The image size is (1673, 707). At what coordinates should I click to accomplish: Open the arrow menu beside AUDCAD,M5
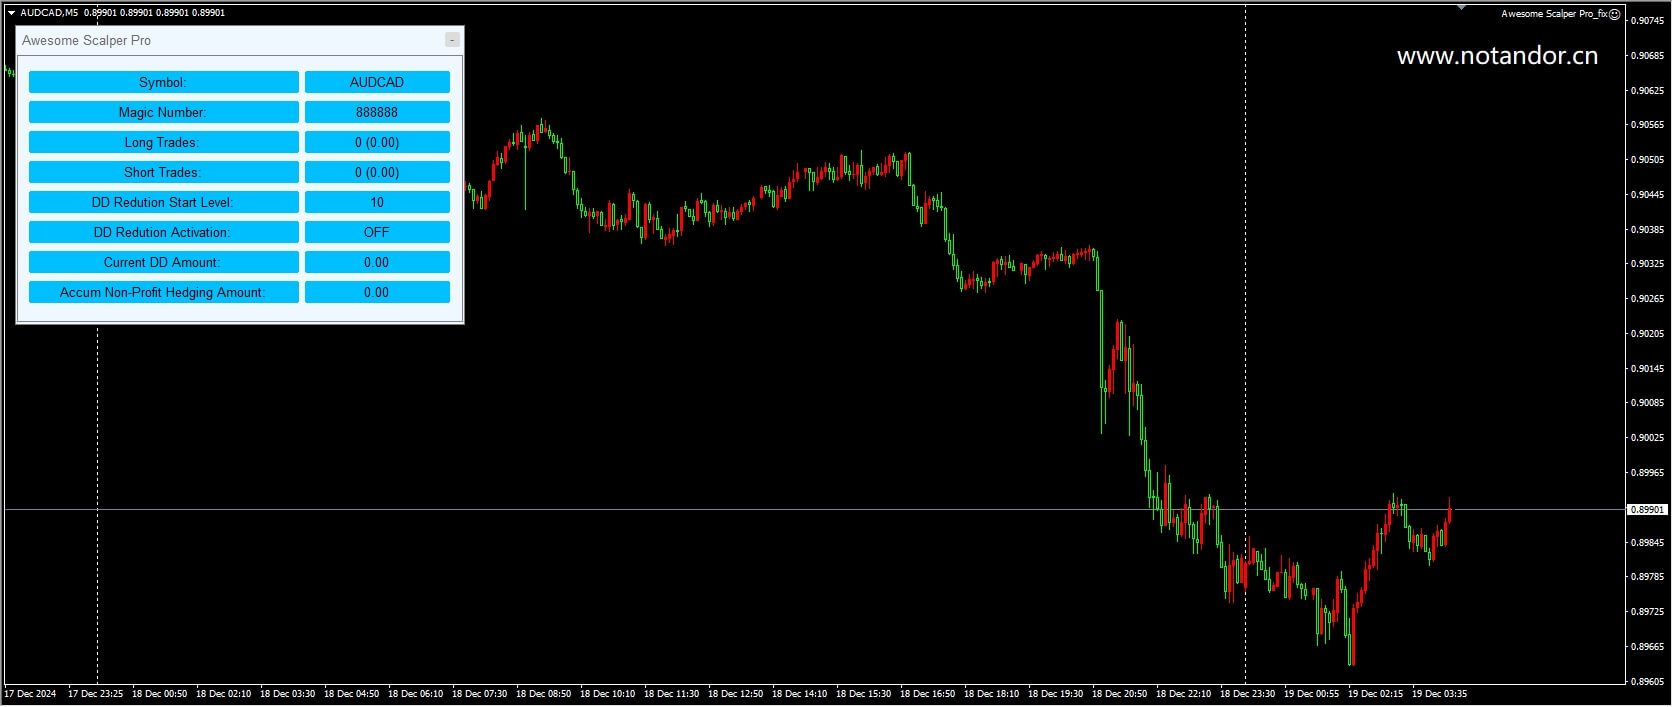pos(11,13)
